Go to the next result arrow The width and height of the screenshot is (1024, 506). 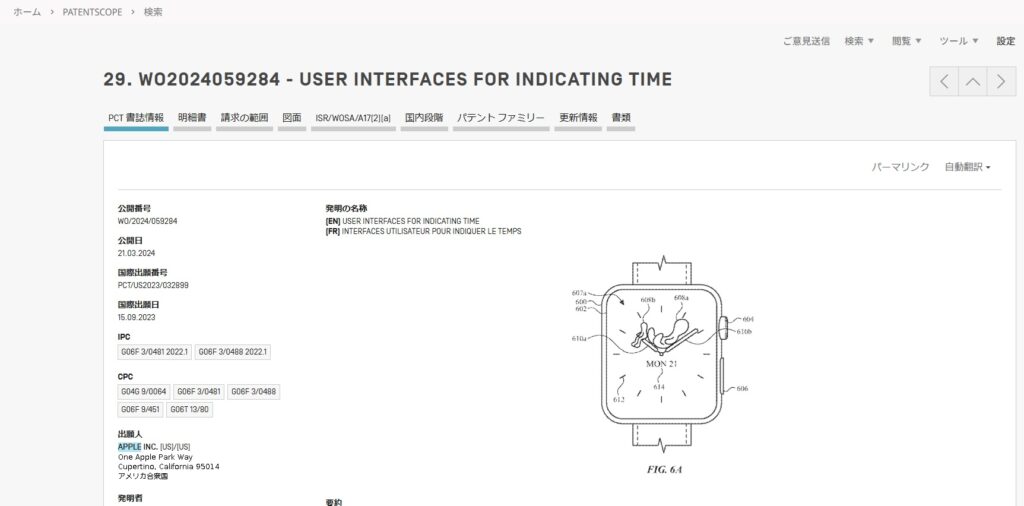pyautogui.click(x=1001, y=82)
